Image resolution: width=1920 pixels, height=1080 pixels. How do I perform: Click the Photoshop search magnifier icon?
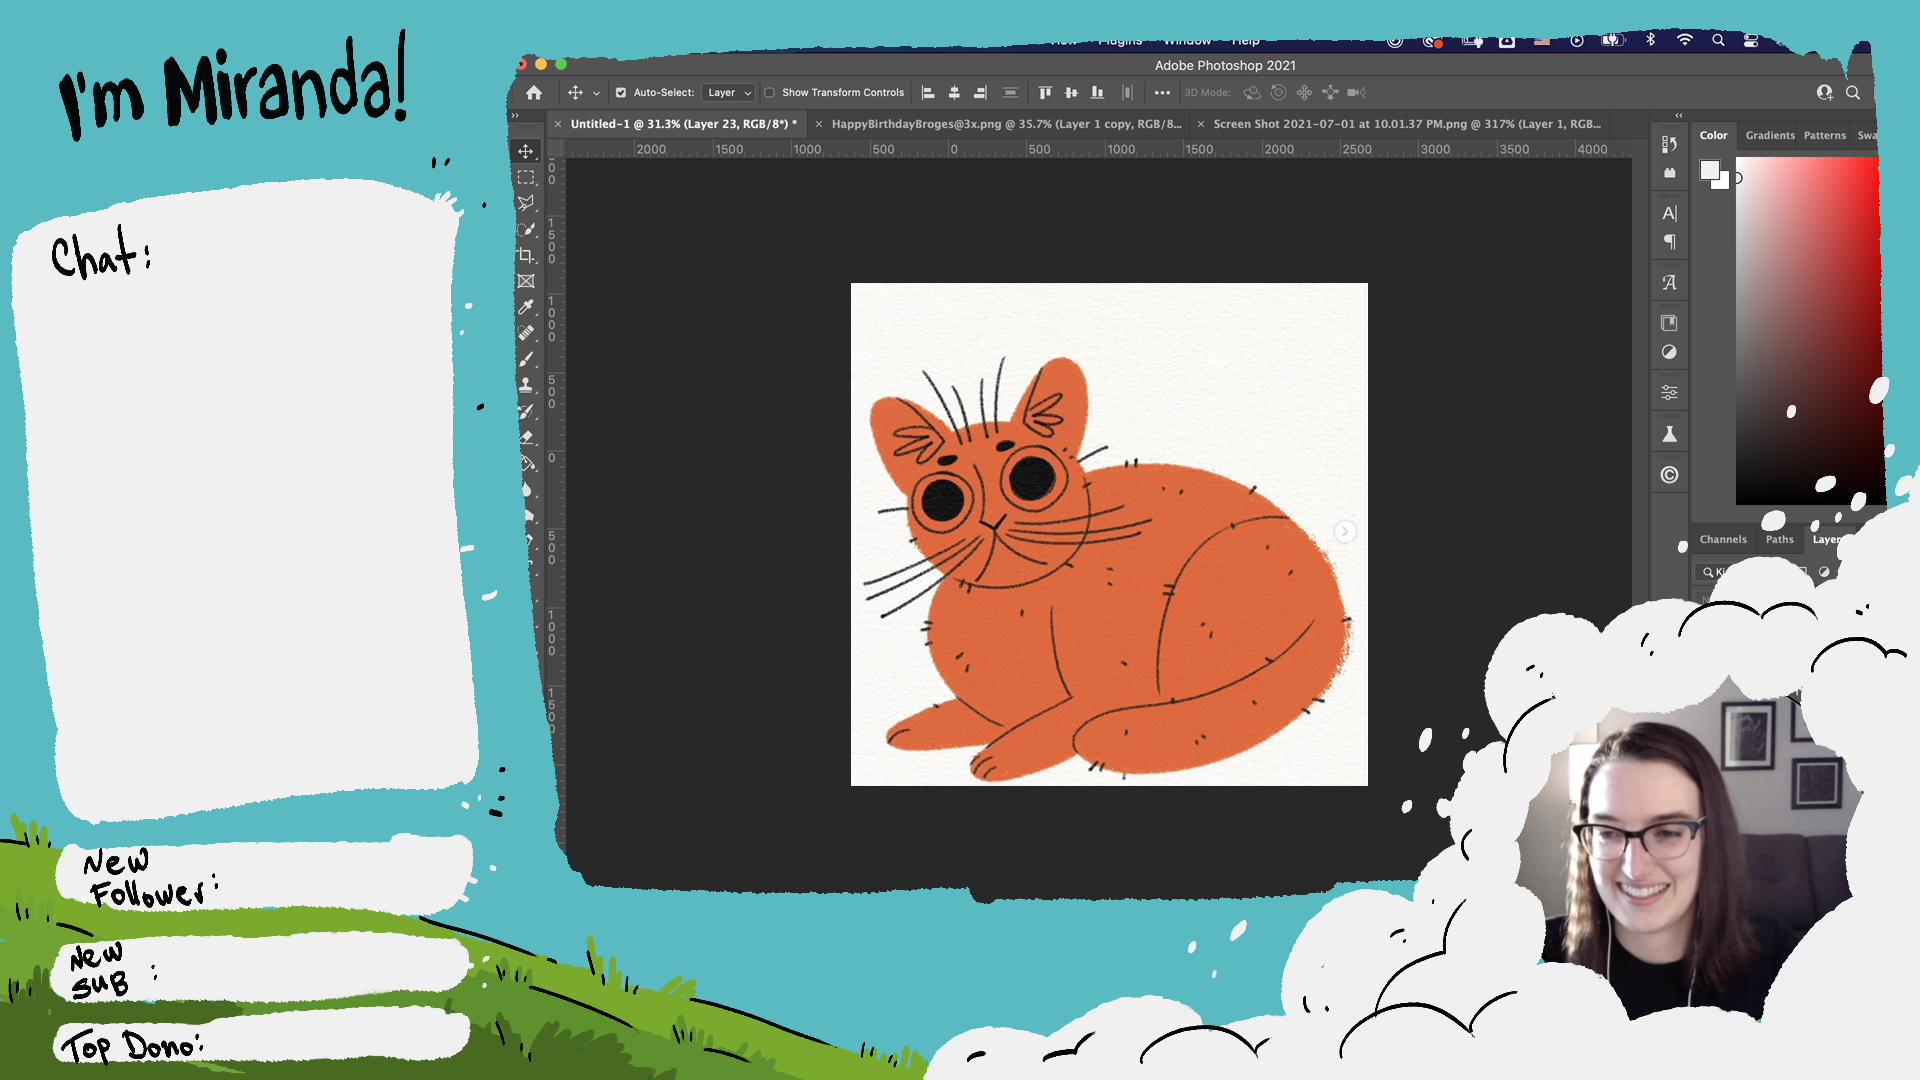[x=1853, y=92]
